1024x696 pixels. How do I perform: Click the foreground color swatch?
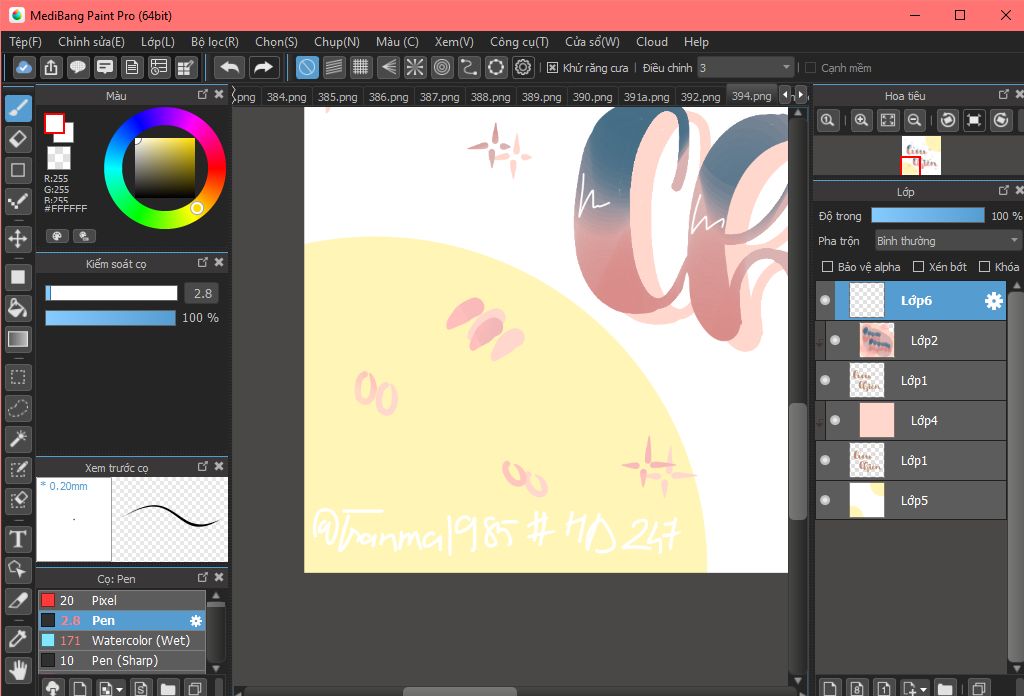[x=54, y=123]
